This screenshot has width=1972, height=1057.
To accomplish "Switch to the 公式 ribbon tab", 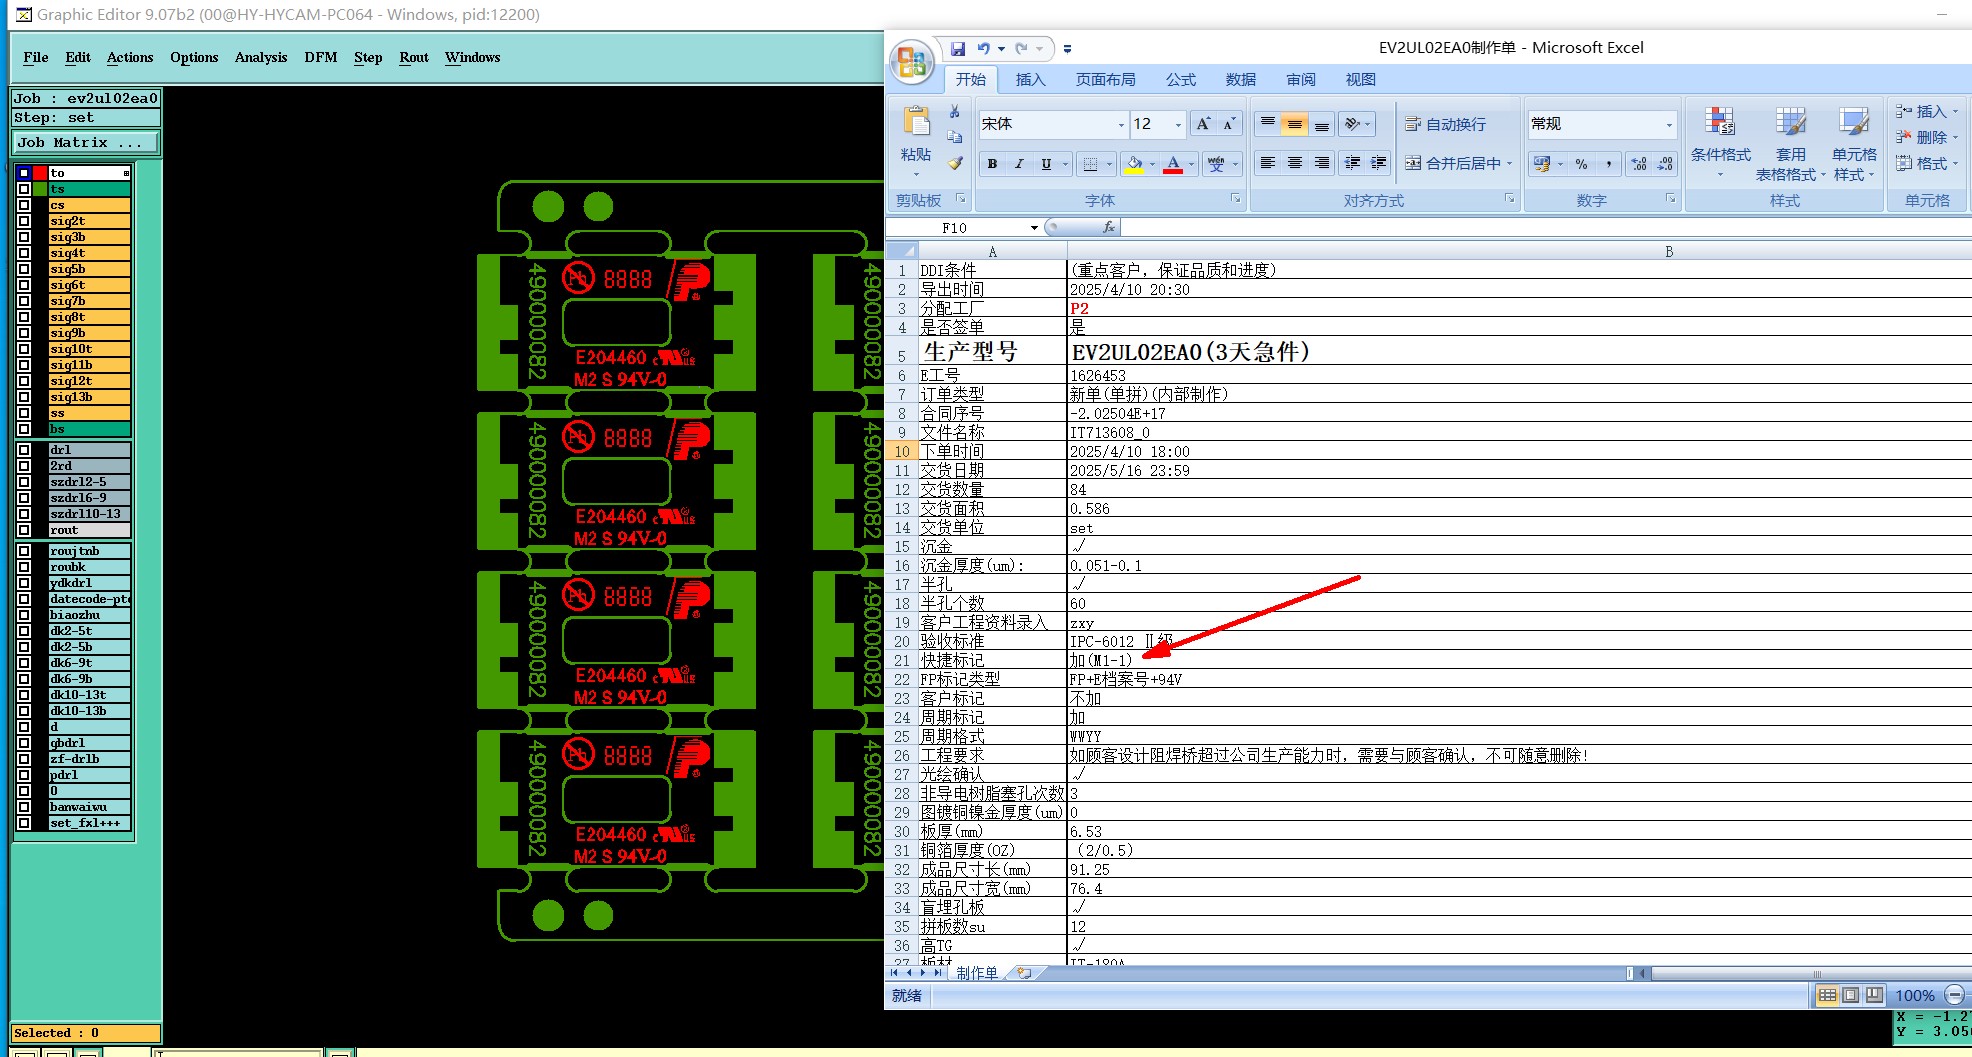I will (1180, 80).
